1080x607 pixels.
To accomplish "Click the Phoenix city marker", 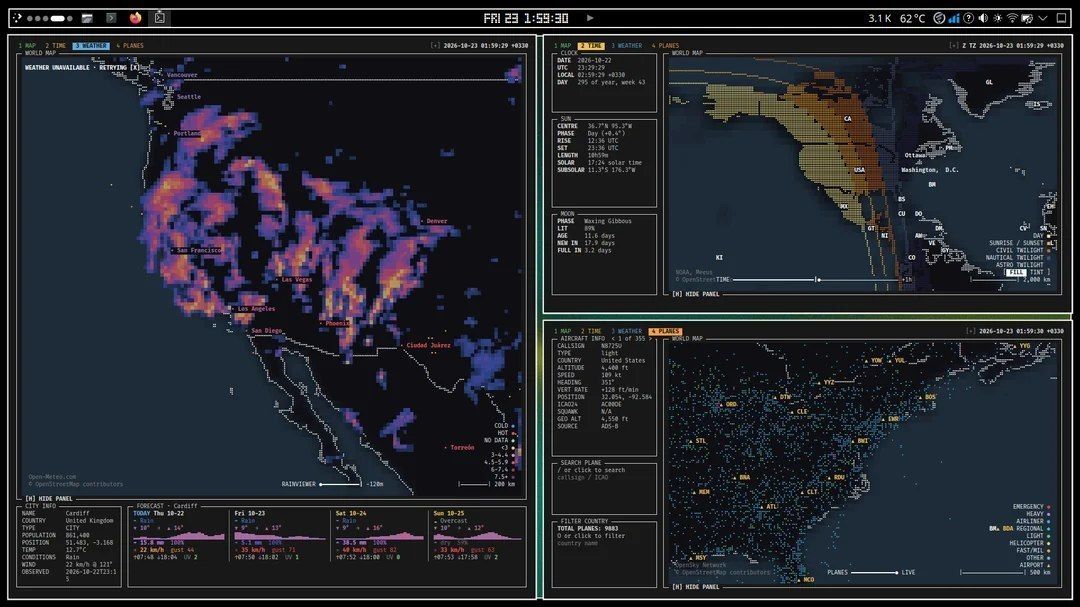I will click(335, 323).
